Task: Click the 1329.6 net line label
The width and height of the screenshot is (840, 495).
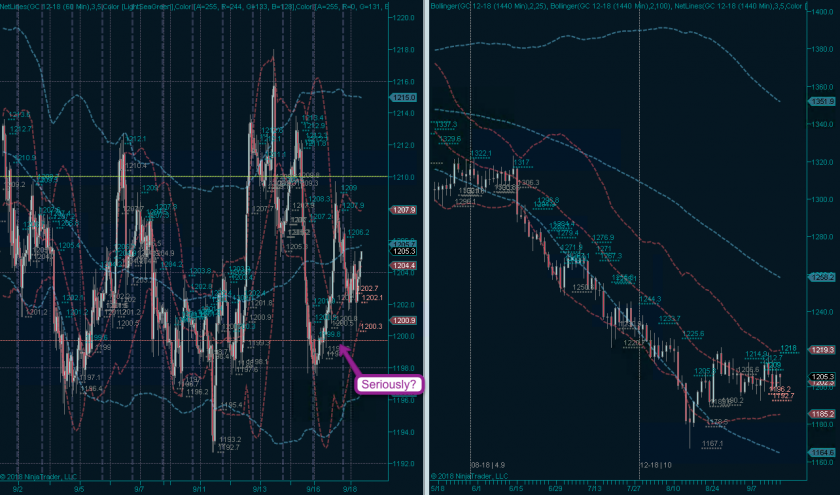Action: pyautogui.click(x=450, y=139)
